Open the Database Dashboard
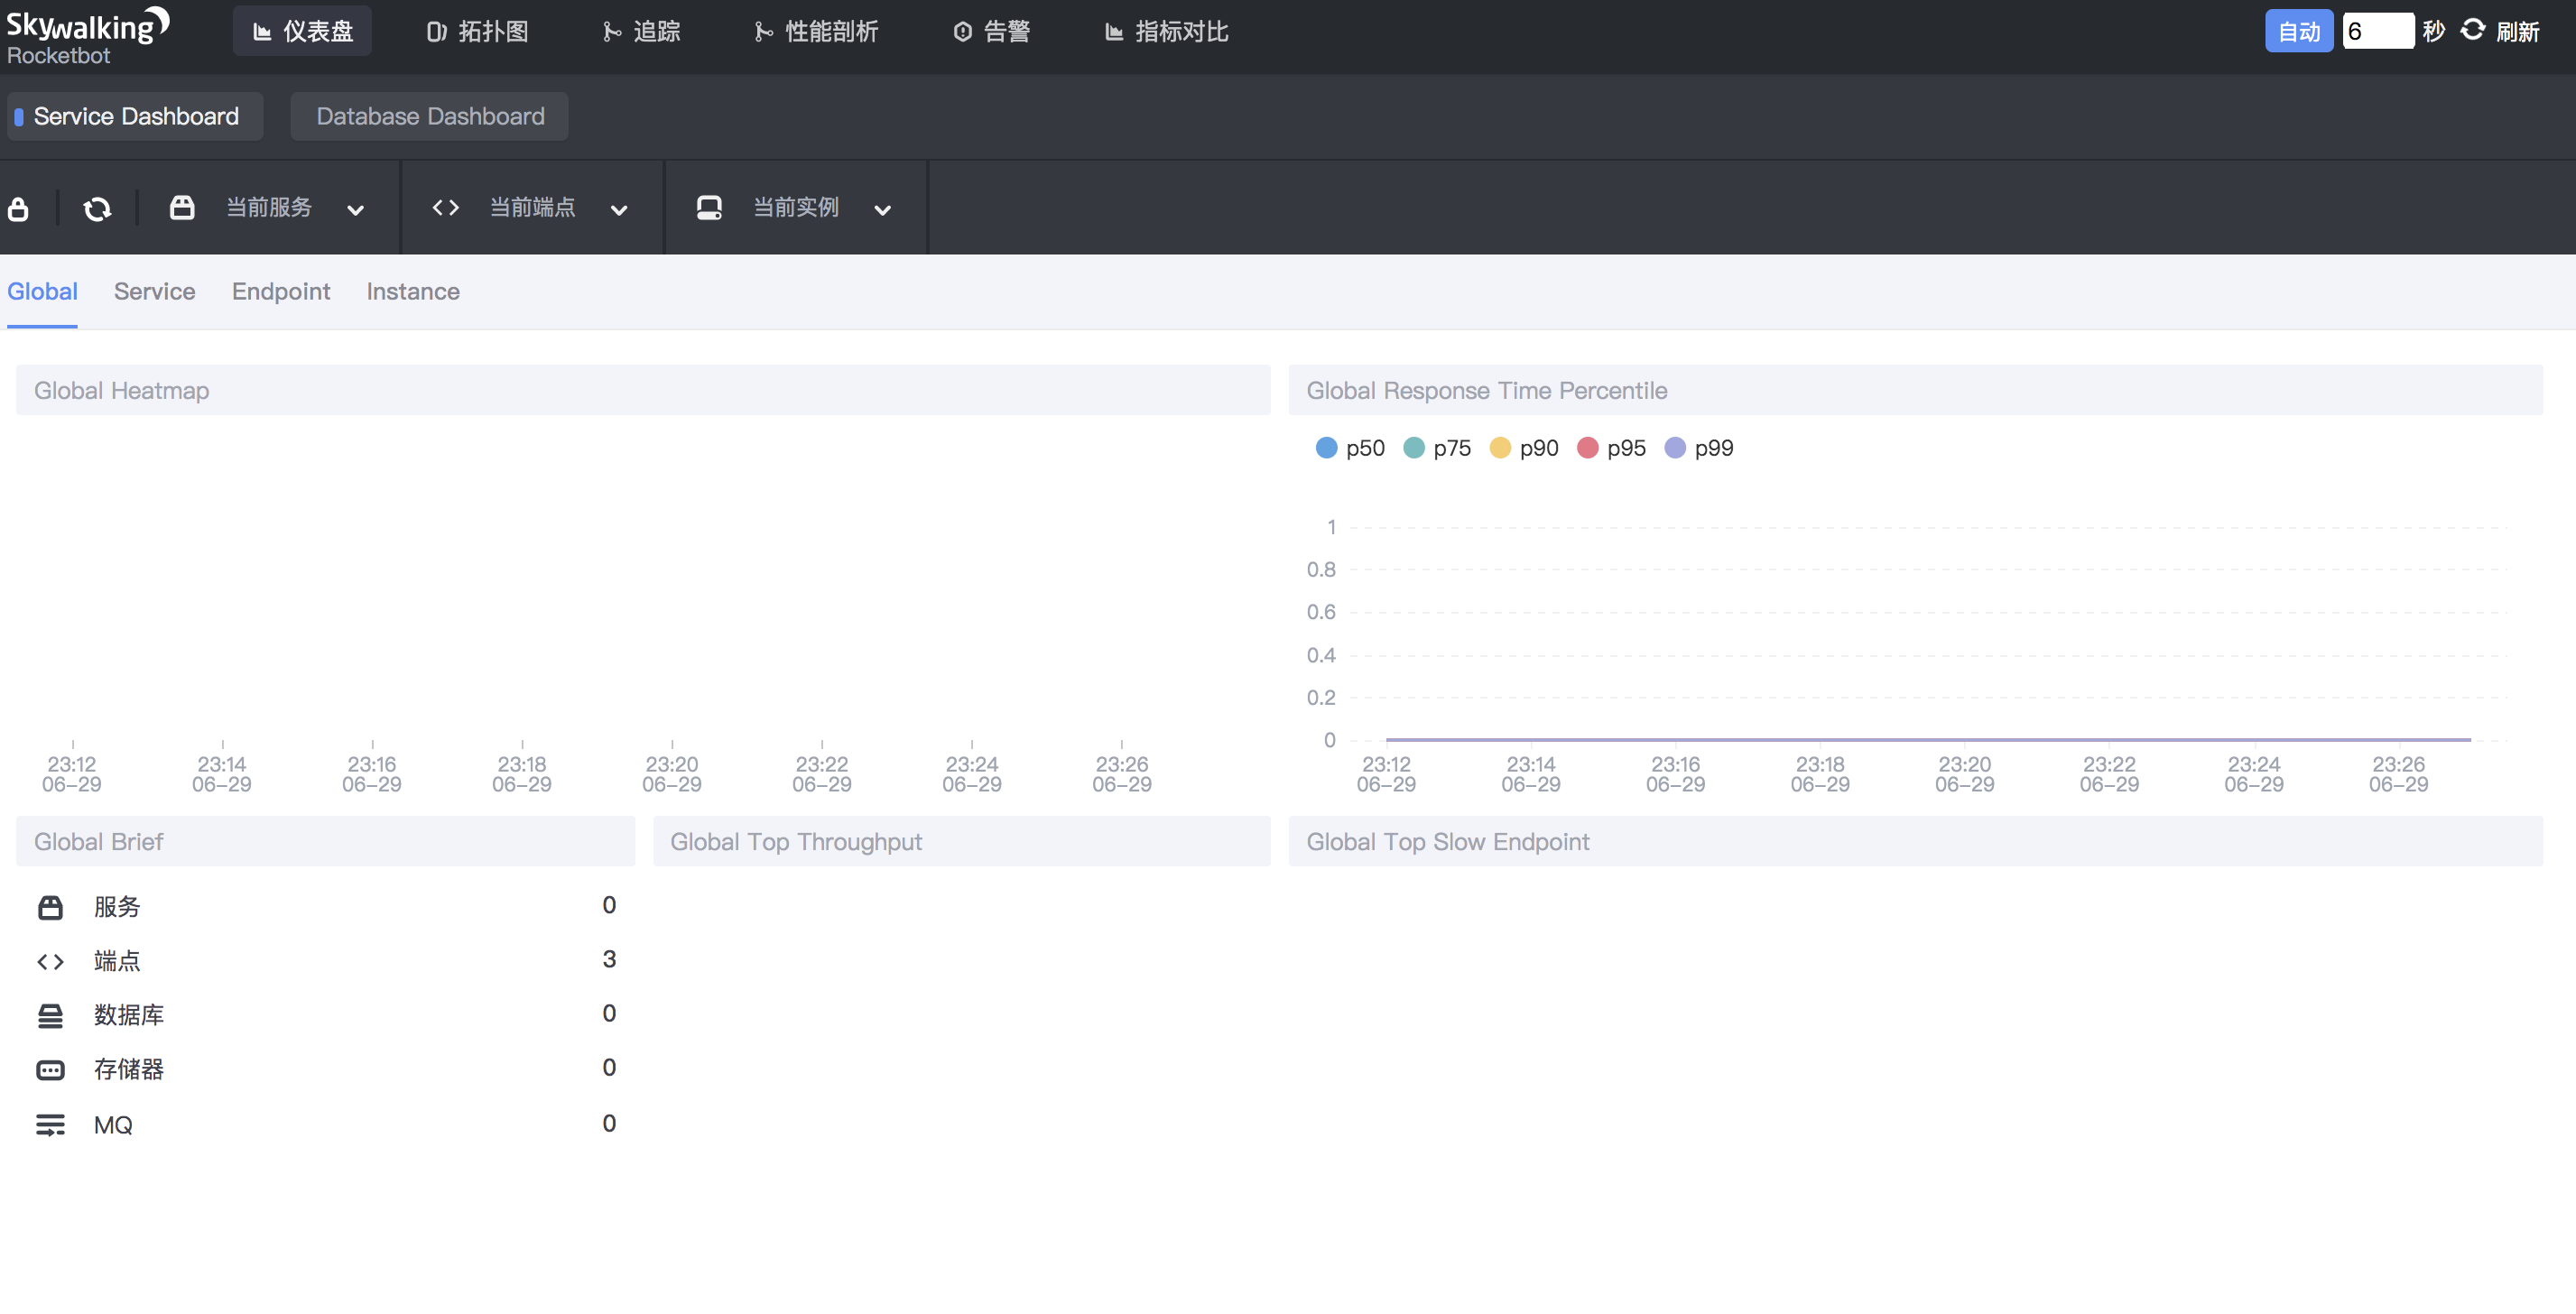2576x1314 pixels. point(428,116)
